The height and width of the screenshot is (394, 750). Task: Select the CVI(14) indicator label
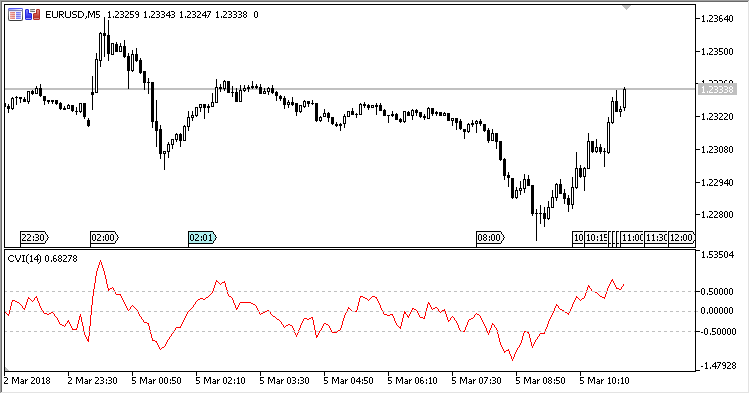[x=24, y=259]
